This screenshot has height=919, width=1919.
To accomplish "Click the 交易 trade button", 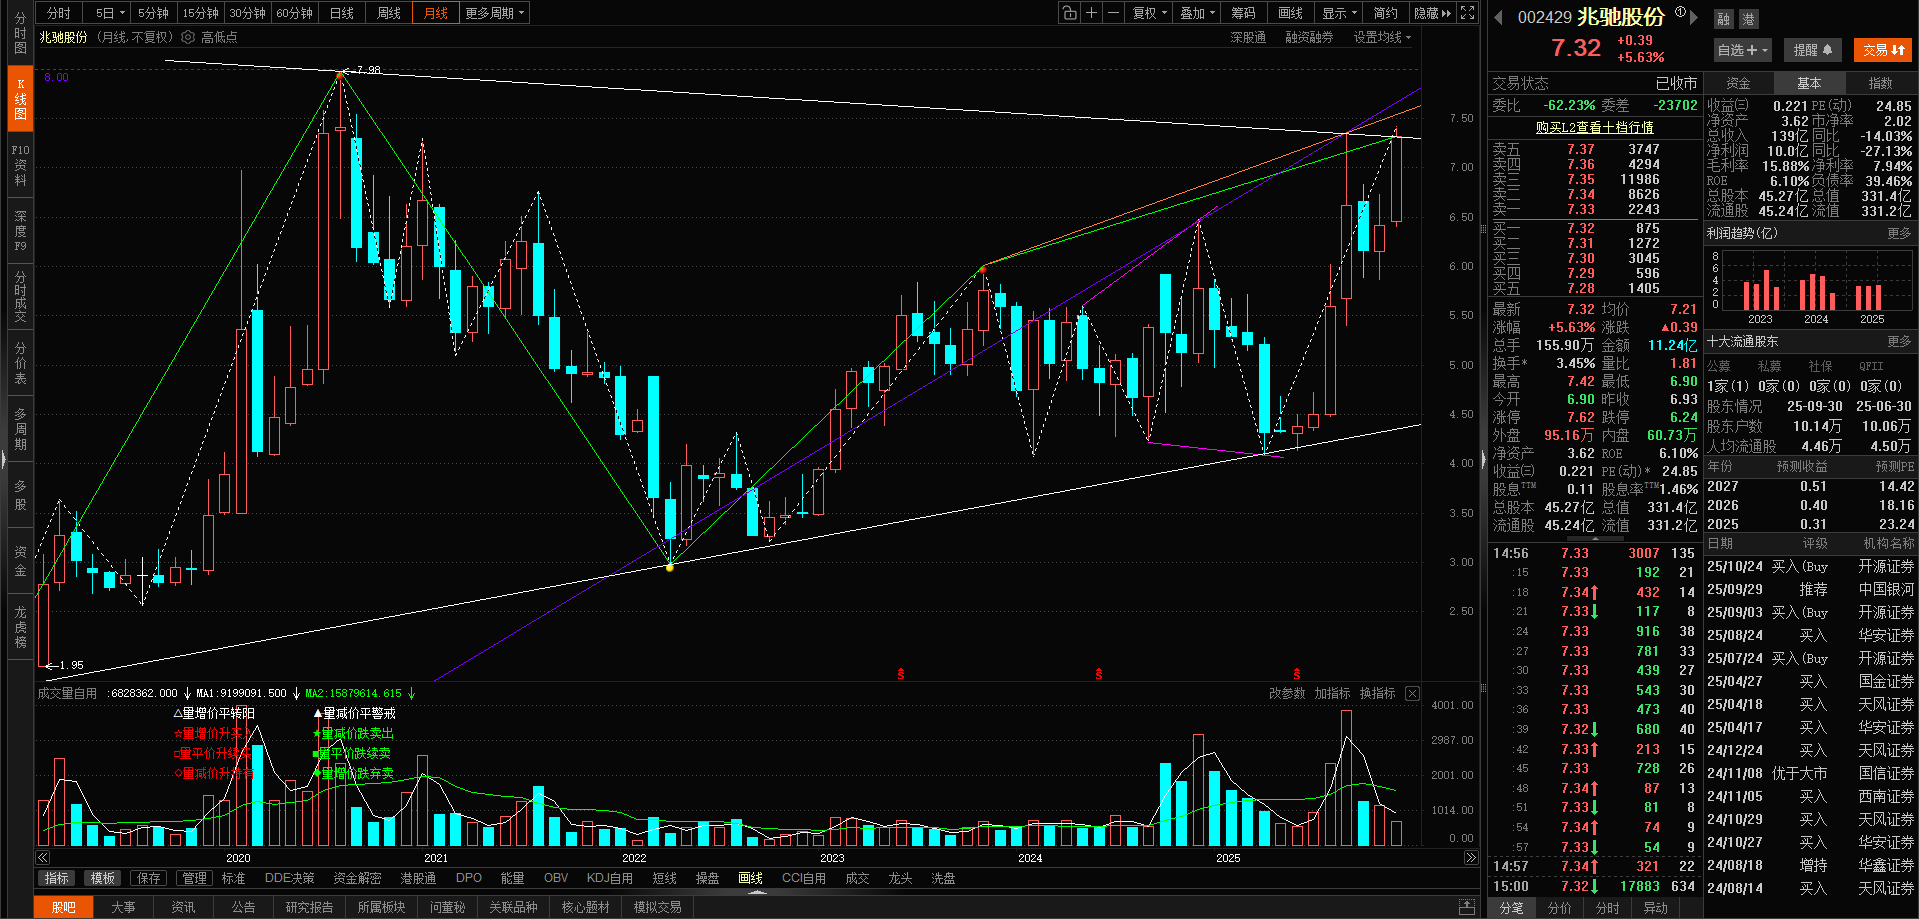I will 1883,50.
